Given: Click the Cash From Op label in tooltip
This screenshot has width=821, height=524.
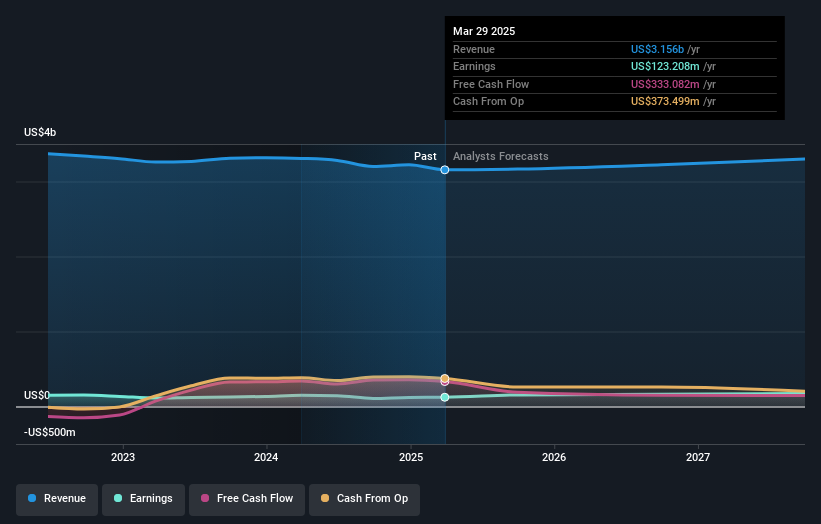Looking at the screenshot, I should pyautogui.click(x=489, y=102).
